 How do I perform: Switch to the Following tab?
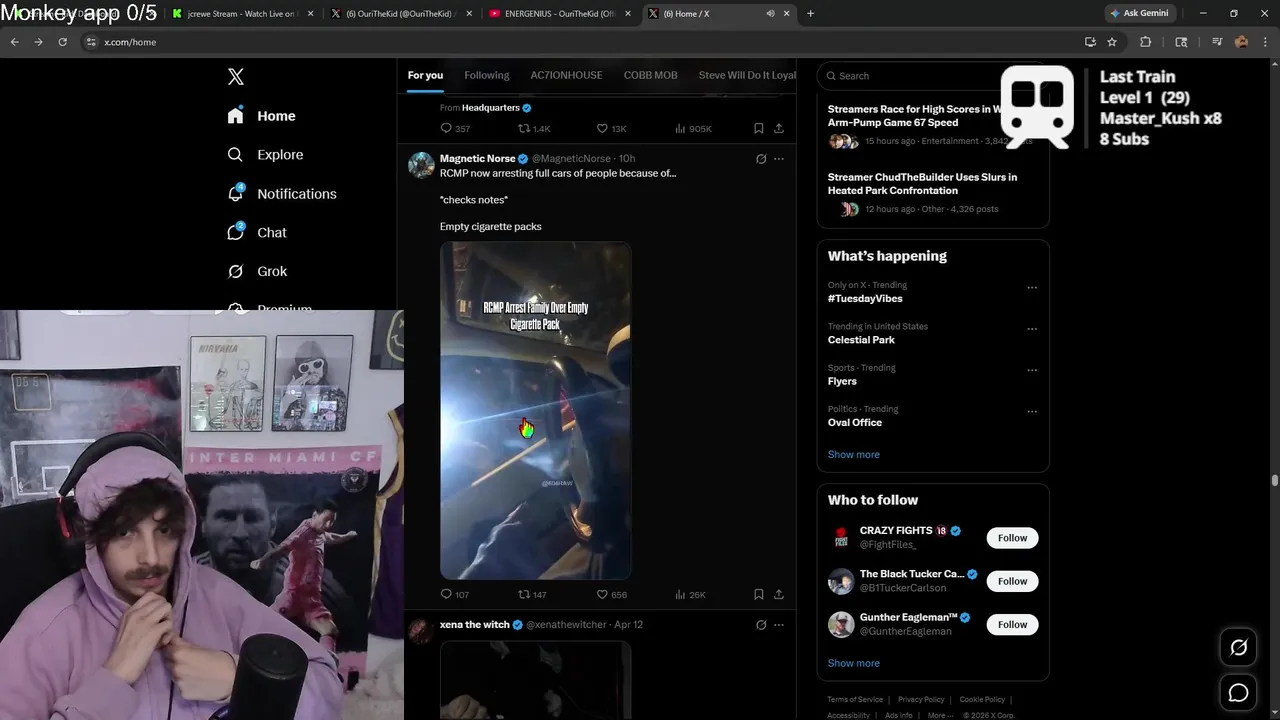[487, 75]
